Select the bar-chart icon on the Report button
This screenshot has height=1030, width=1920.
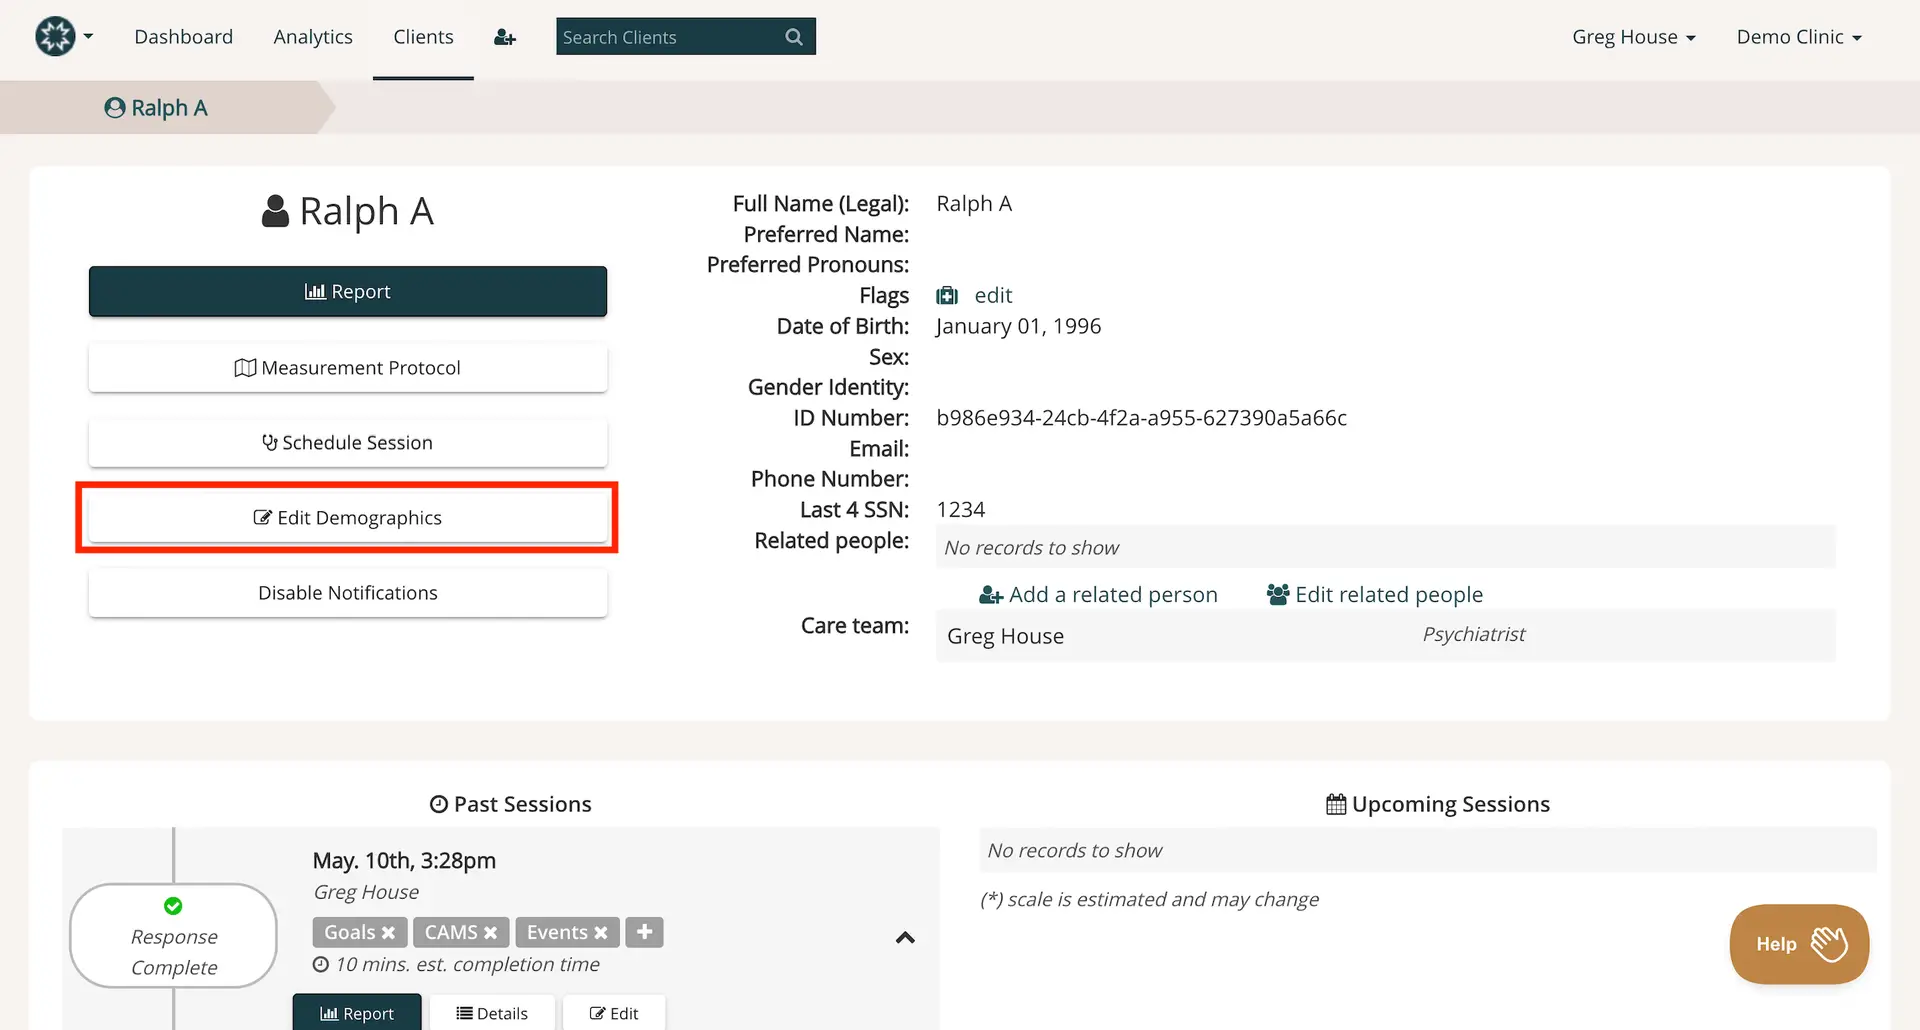pos(315,291)
